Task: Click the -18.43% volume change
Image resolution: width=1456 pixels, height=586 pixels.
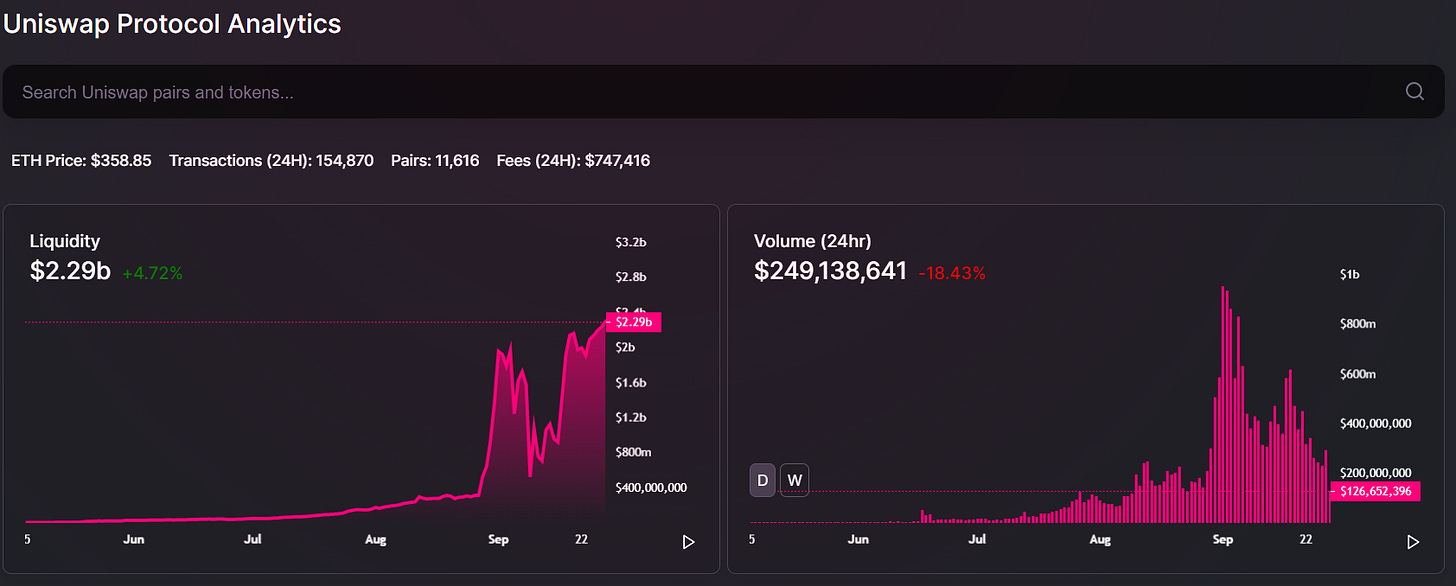Action: pyautogui.click(x=952, y=273)
